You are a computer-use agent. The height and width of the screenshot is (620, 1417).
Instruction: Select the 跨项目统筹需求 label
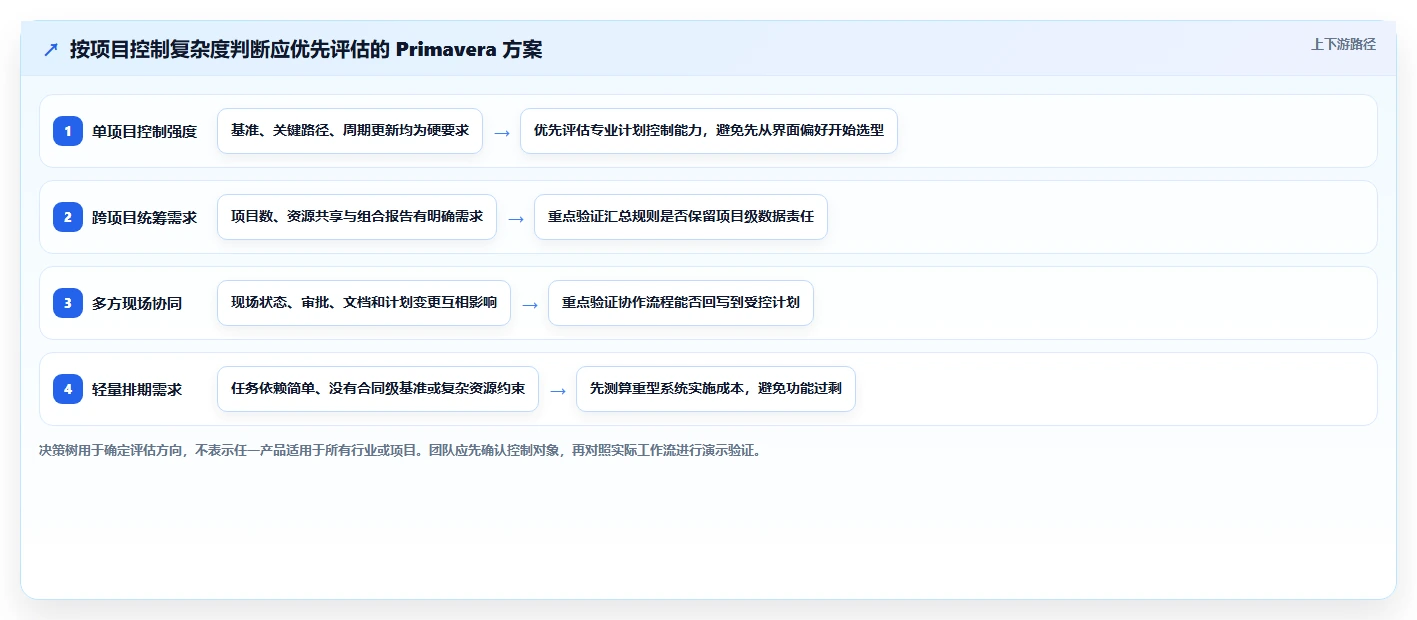pyautogui.click(x=144, y=217)
